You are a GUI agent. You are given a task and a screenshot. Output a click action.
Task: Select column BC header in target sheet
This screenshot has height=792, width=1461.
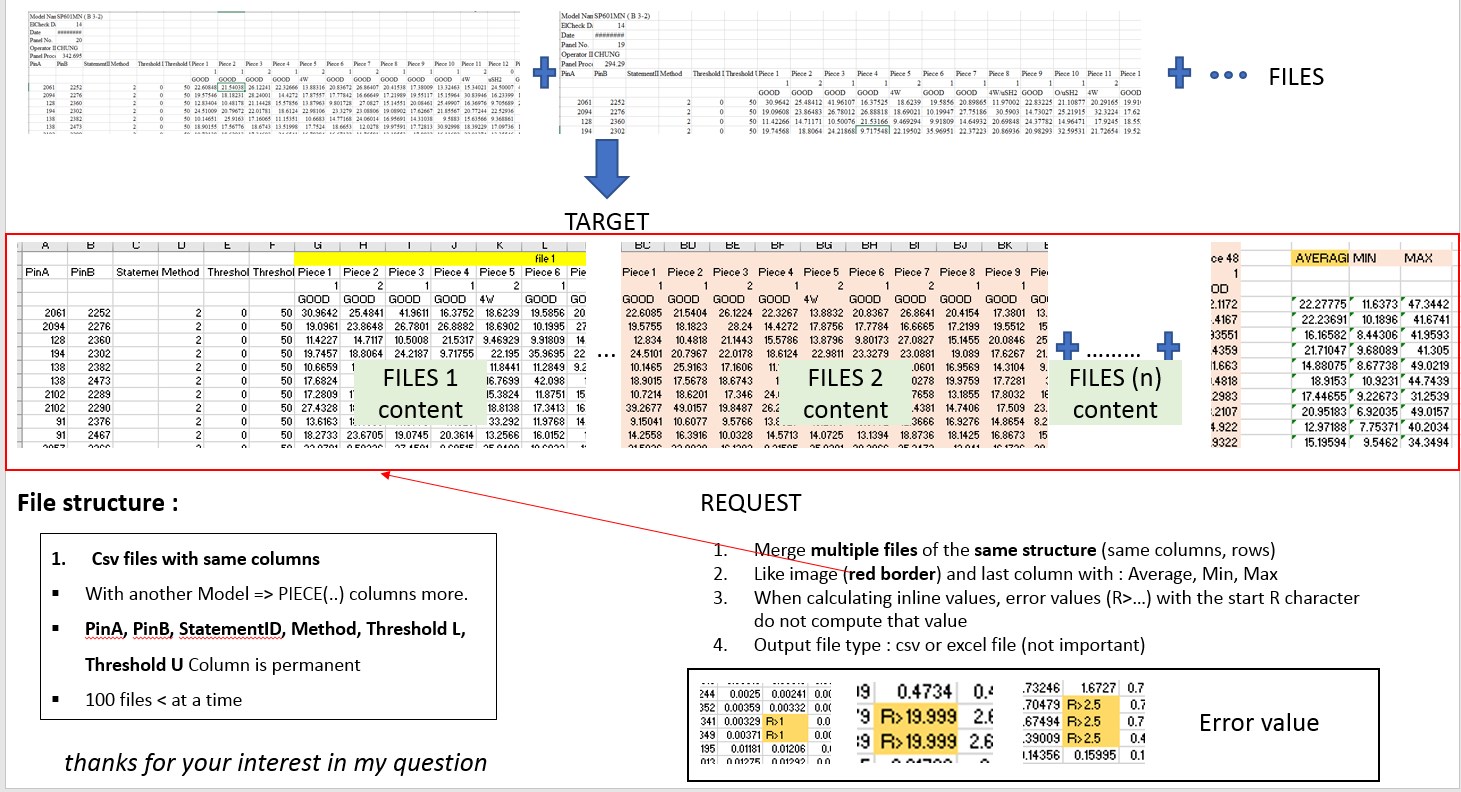[642, 245]
